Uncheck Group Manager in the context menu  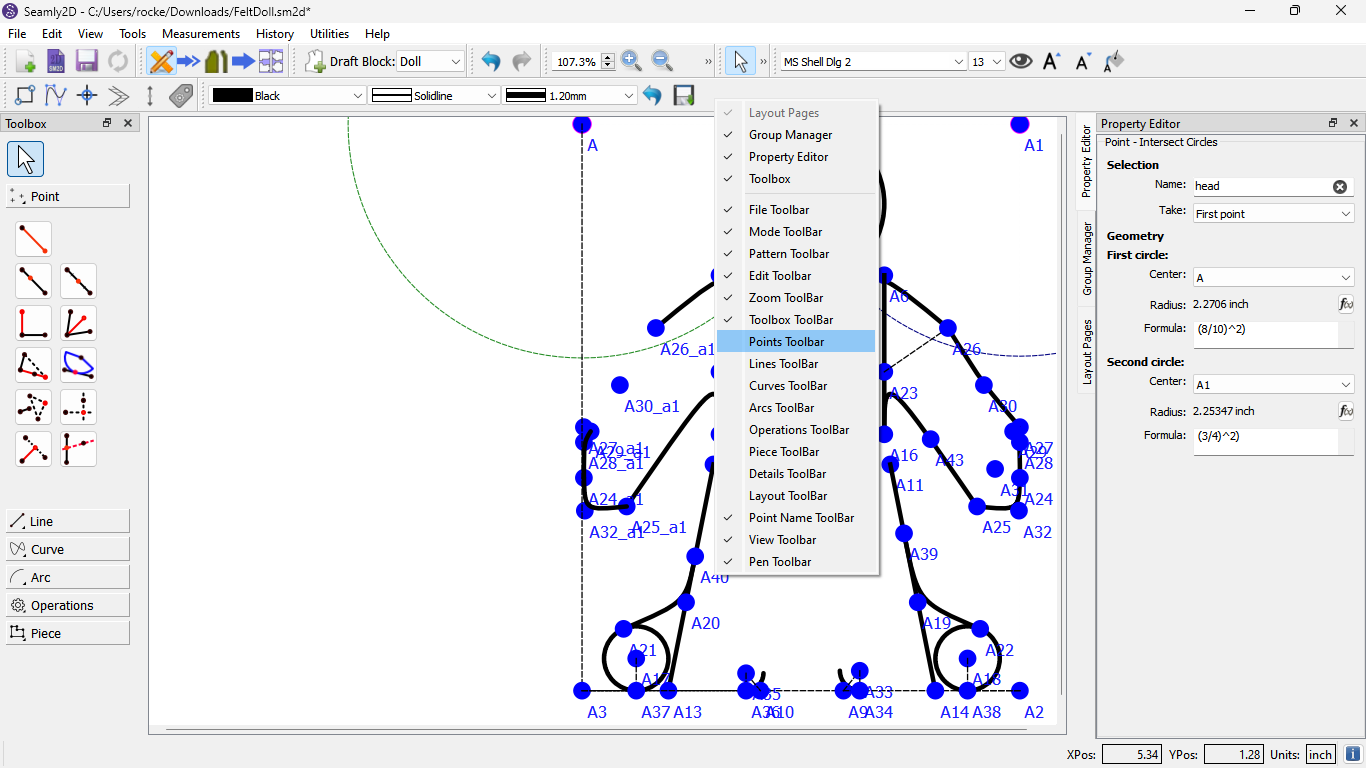click(790, 135)
